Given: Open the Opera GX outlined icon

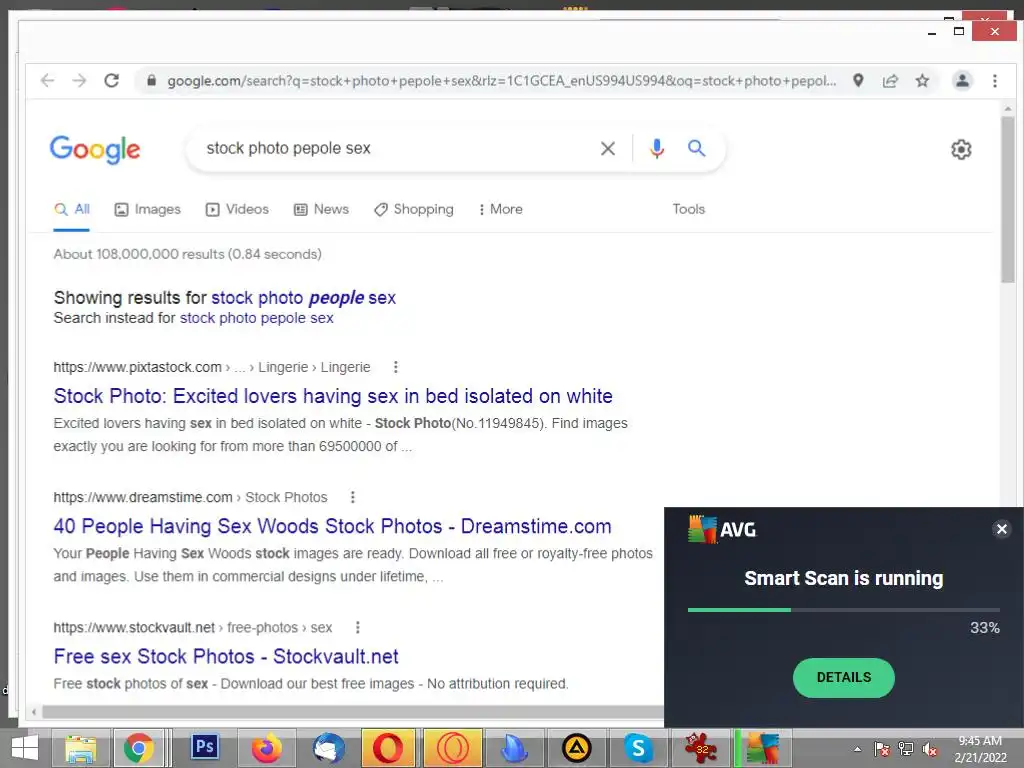Looking at the screenshot, I should click(453, 748).
